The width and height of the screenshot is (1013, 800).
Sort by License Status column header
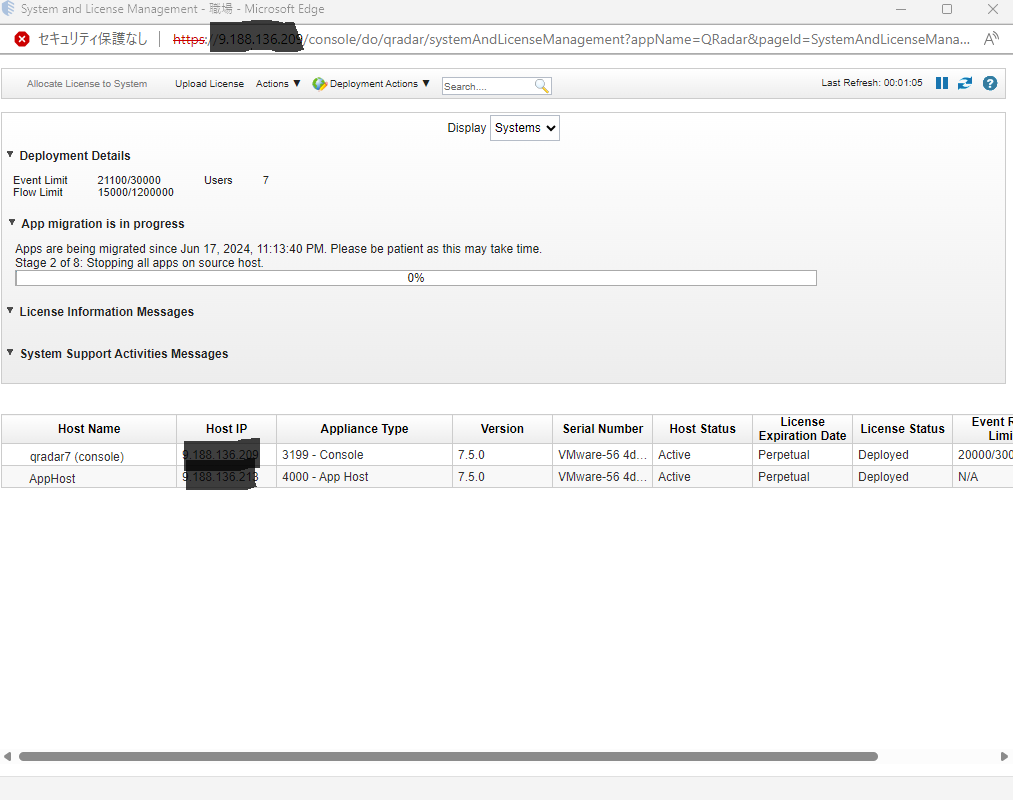[903, 429]
